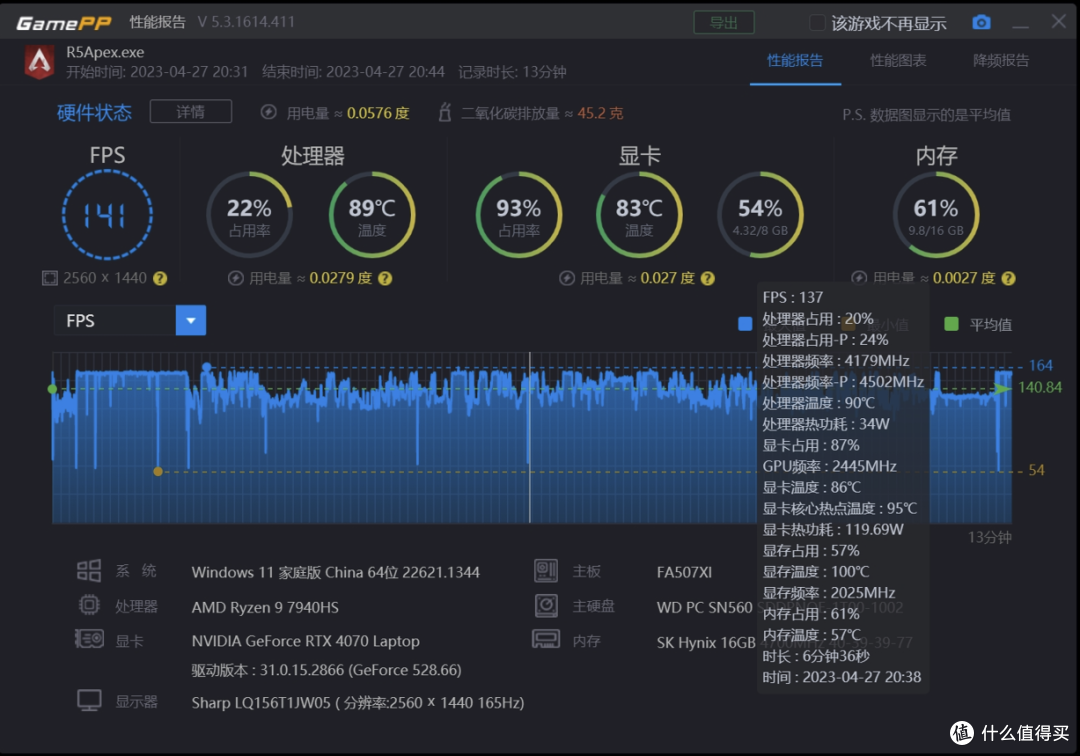Viewport: 1080px width, 756px height.
Task: Click the total power usage plug icon
Action: tap(269, 112)
